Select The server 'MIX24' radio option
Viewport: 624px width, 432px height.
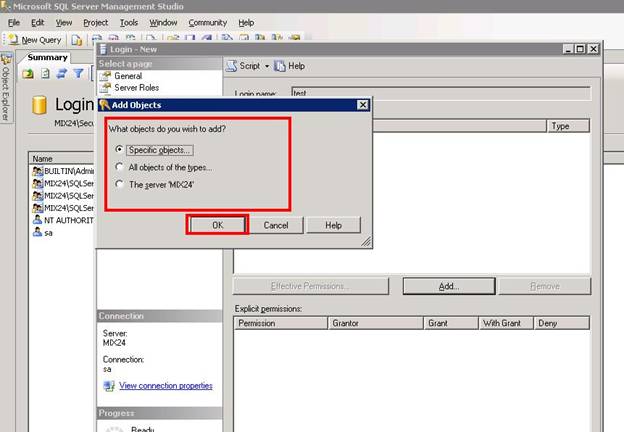[x=121, y=184]
